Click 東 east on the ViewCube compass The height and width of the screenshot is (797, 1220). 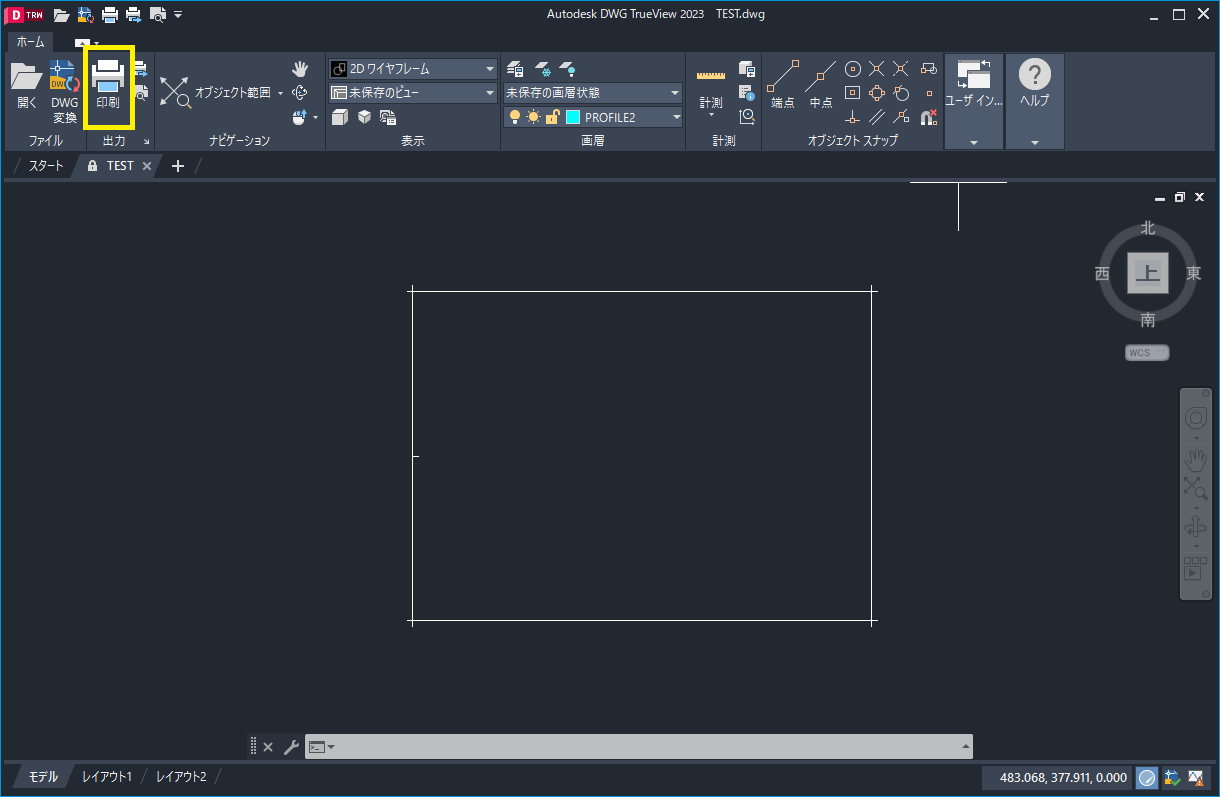[x=1194, y=273]
